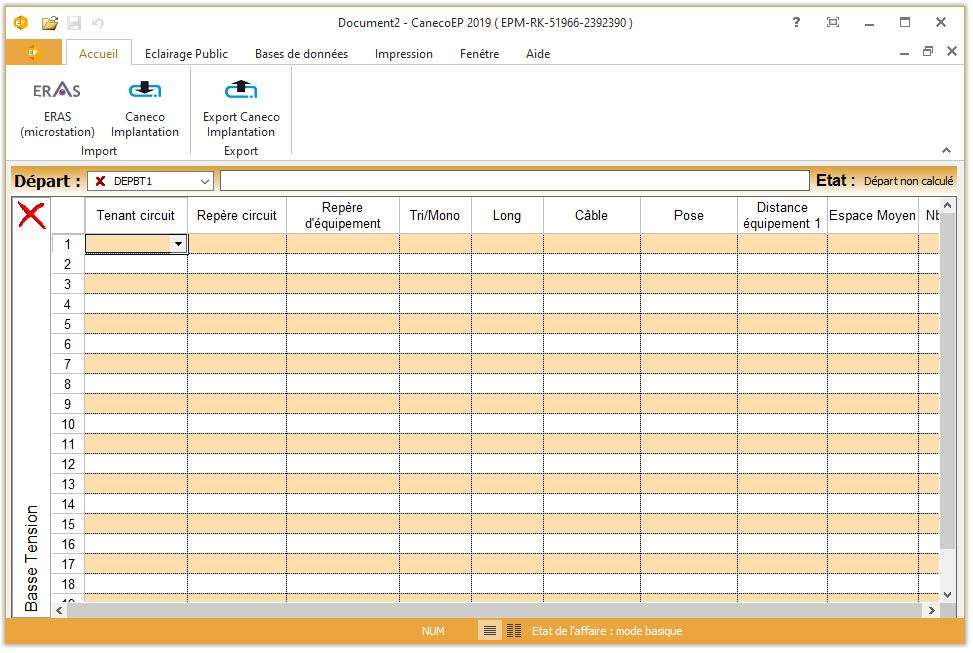
Task: Click the horizontal scrollbar right arrow
Action: [932, 610]
